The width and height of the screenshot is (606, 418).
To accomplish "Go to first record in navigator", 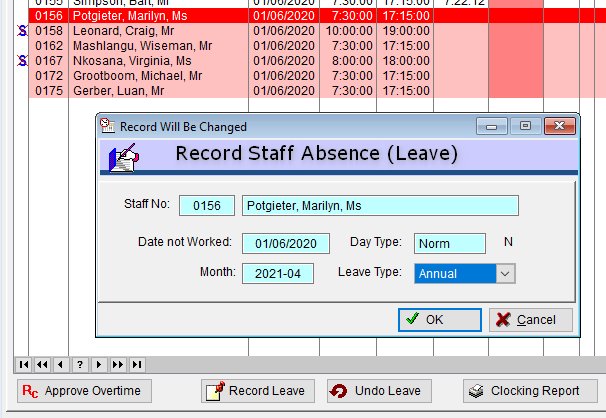I will (24, 364).
